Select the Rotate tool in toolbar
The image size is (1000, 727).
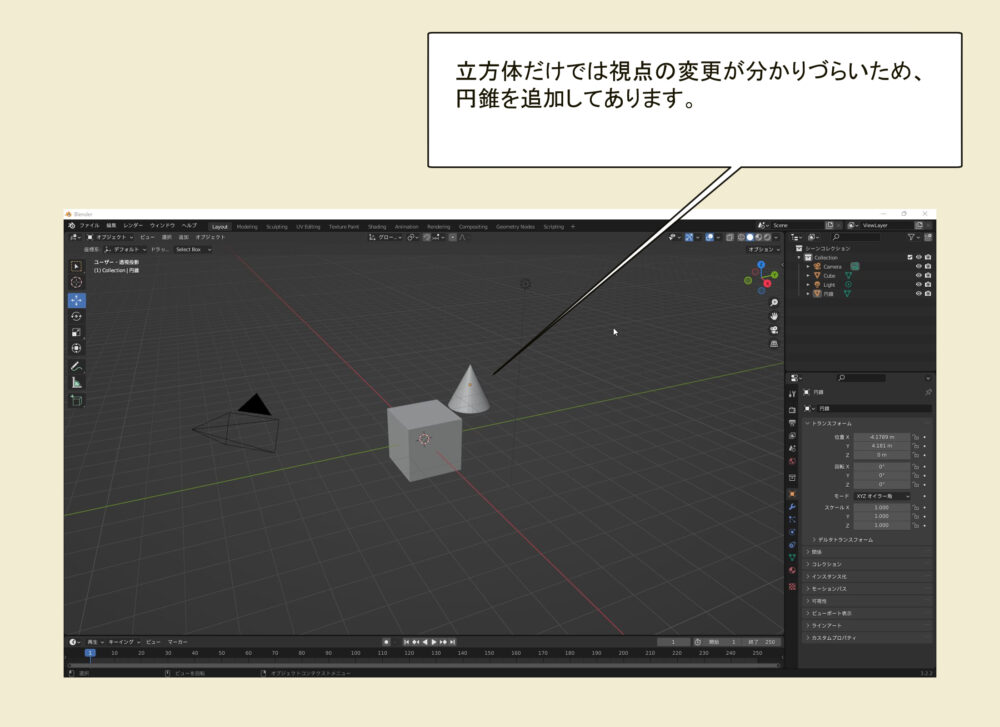coord(77,316)
